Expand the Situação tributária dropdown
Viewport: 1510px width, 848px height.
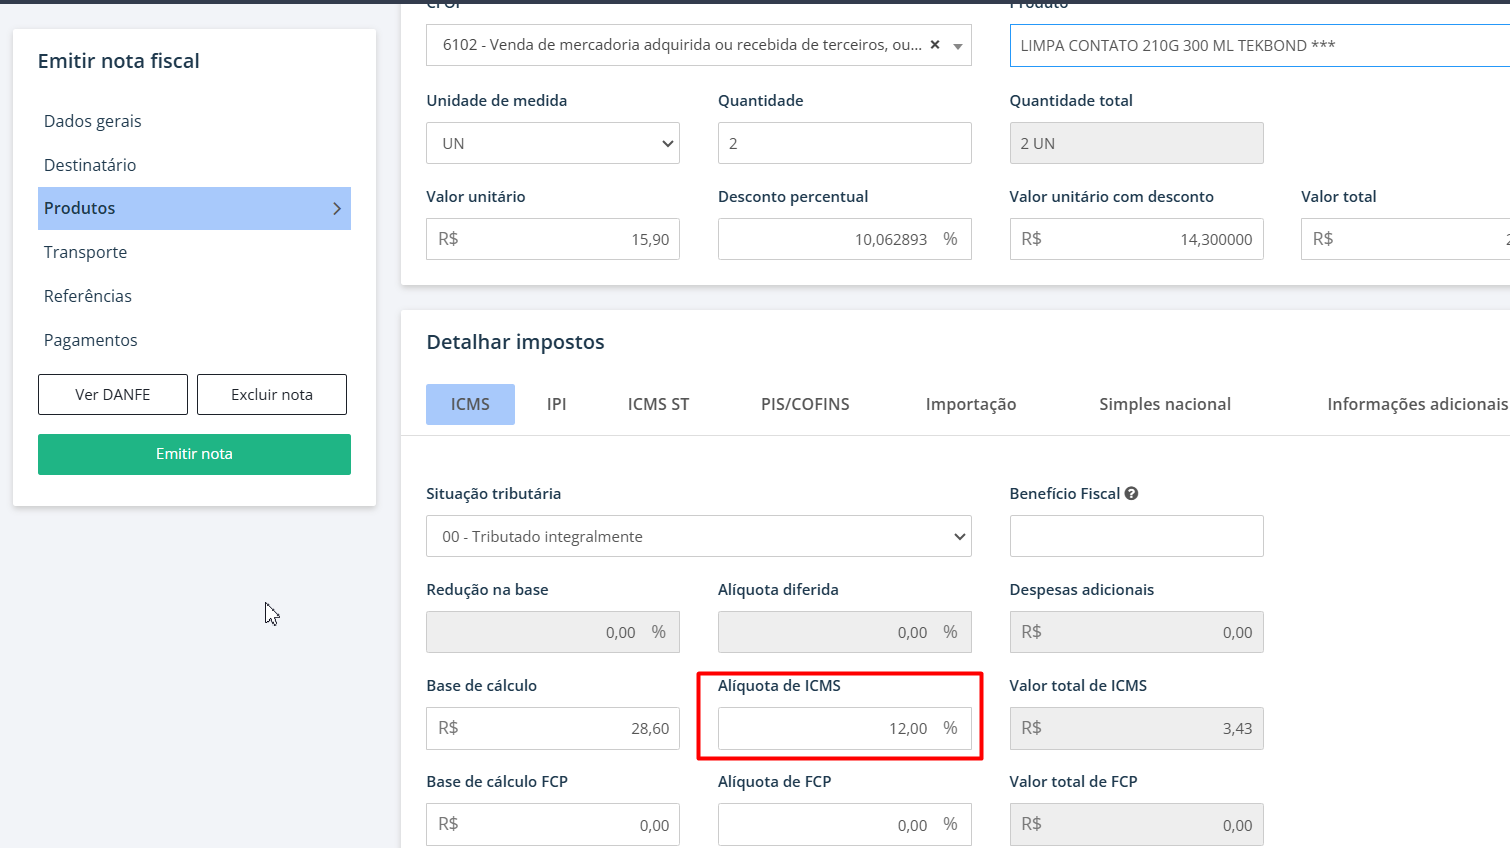point(698,536)
